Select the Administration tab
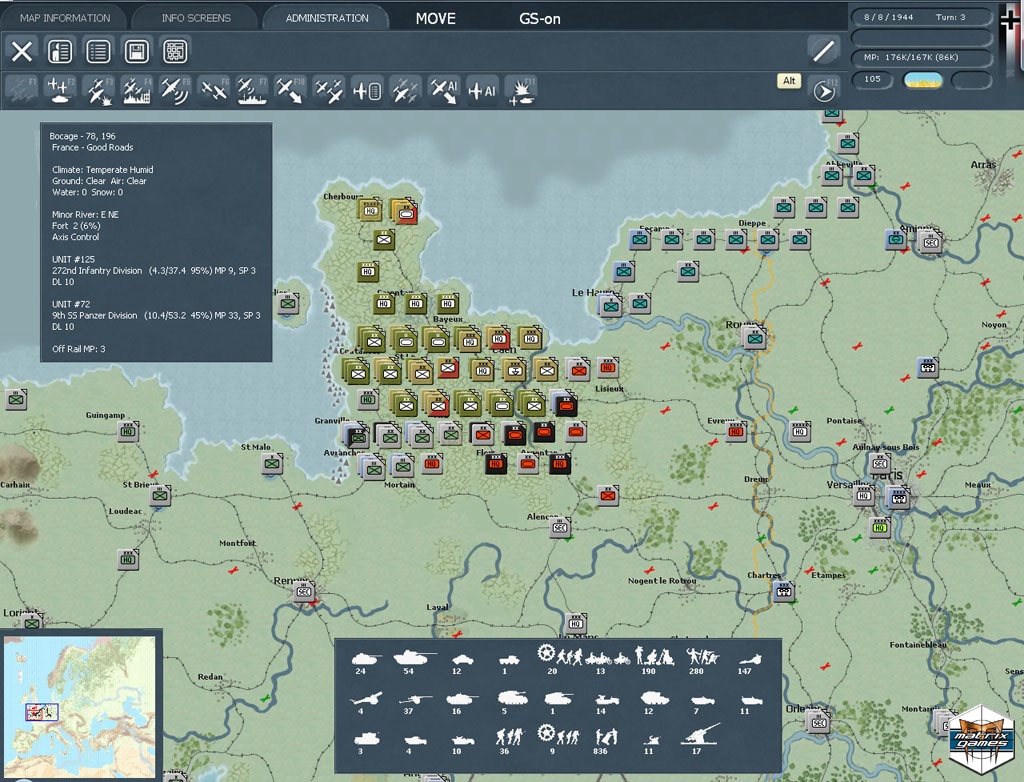The width and height of the screenshot is (1024, 782). (327, 18)
